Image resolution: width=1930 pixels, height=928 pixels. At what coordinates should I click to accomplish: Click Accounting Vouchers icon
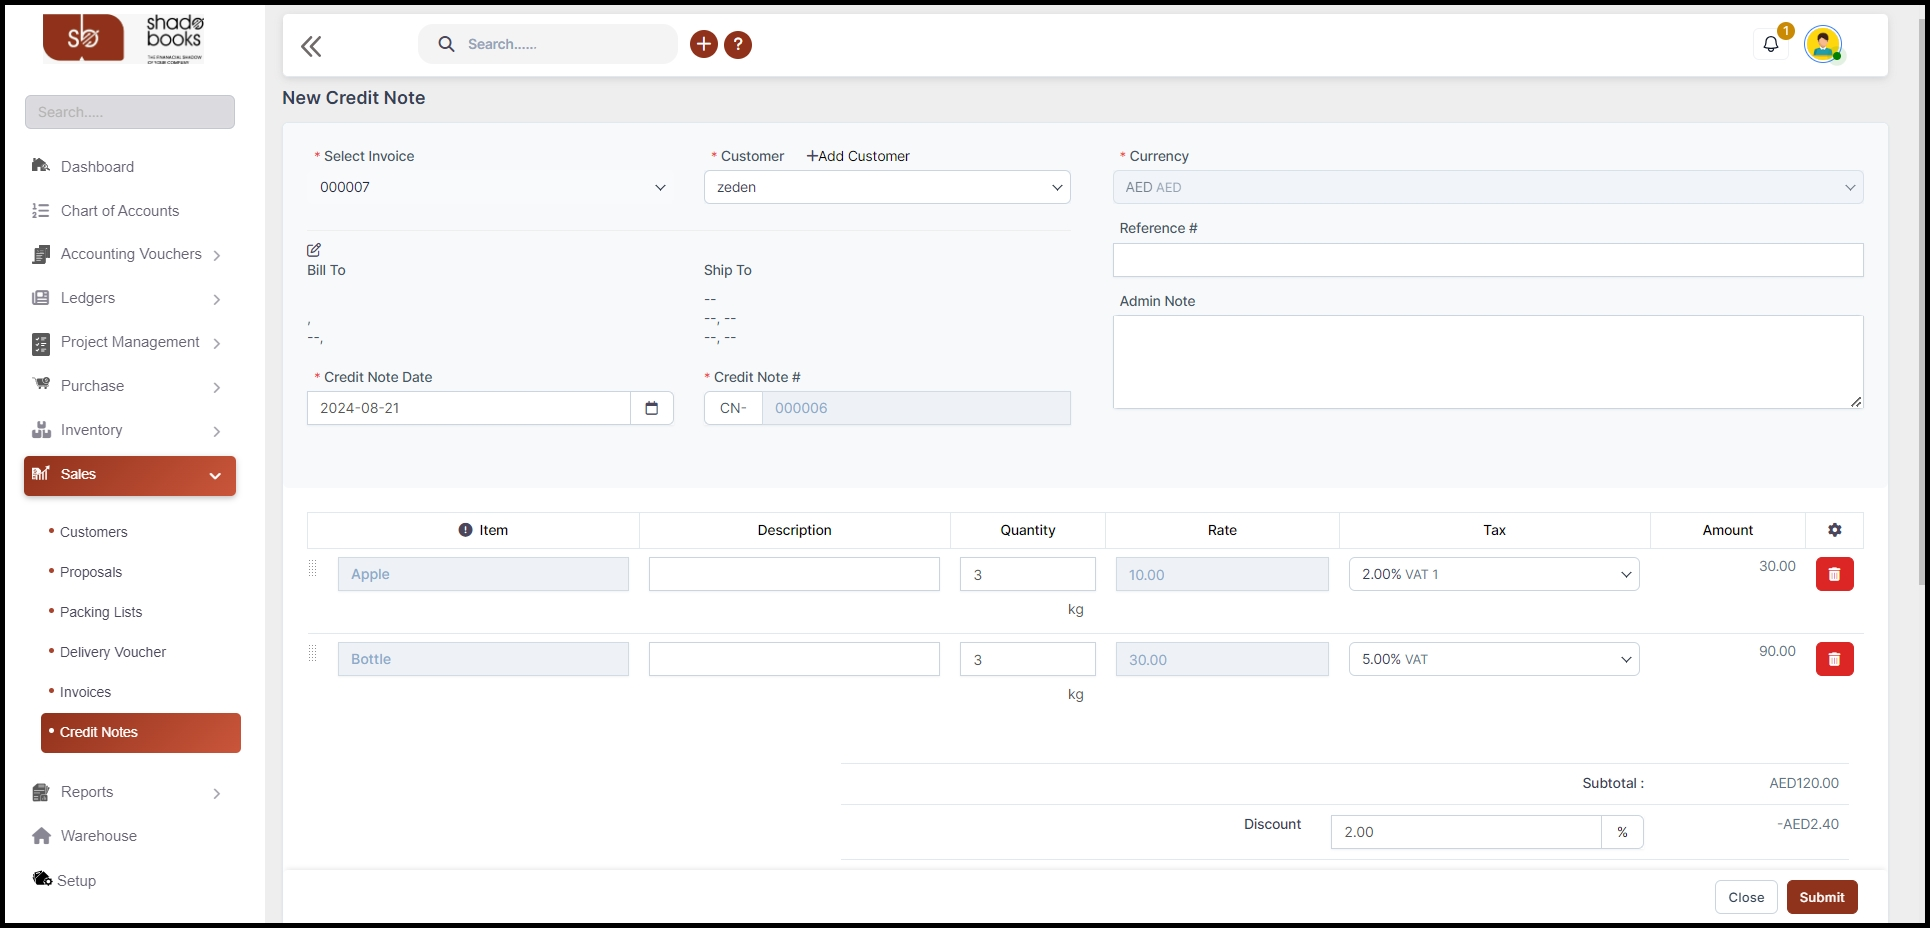pos(41,254)
